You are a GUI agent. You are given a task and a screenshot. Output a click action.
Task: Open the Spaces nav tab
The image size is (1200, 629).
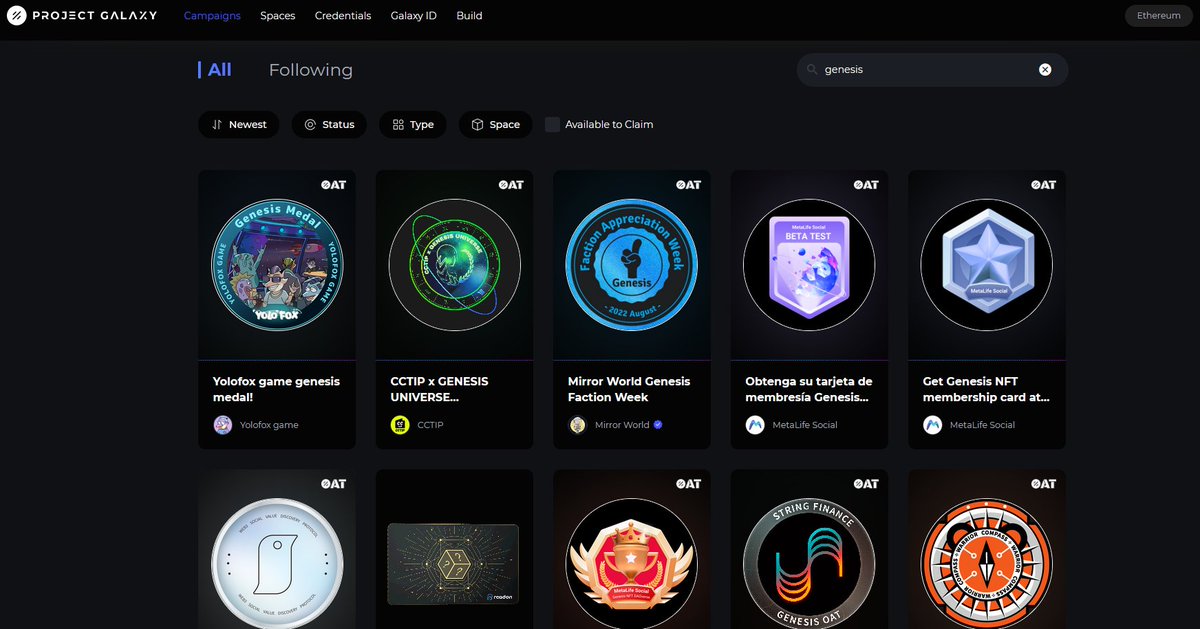[277, 16]
